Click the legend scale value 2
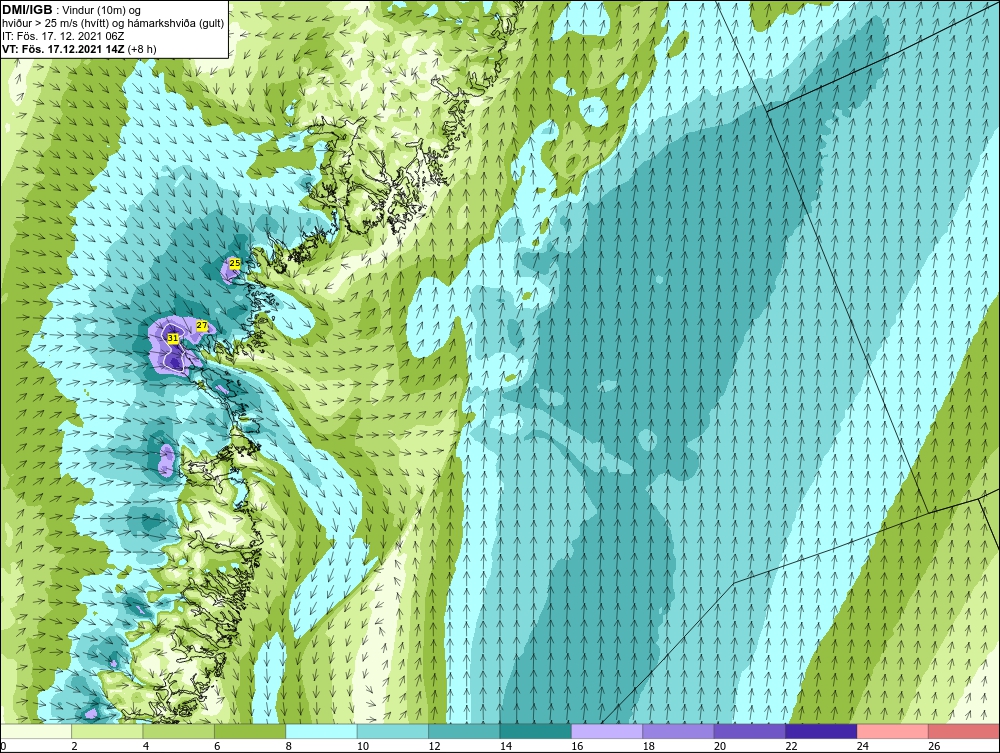The image size is (1000, 753). (75, 746)
